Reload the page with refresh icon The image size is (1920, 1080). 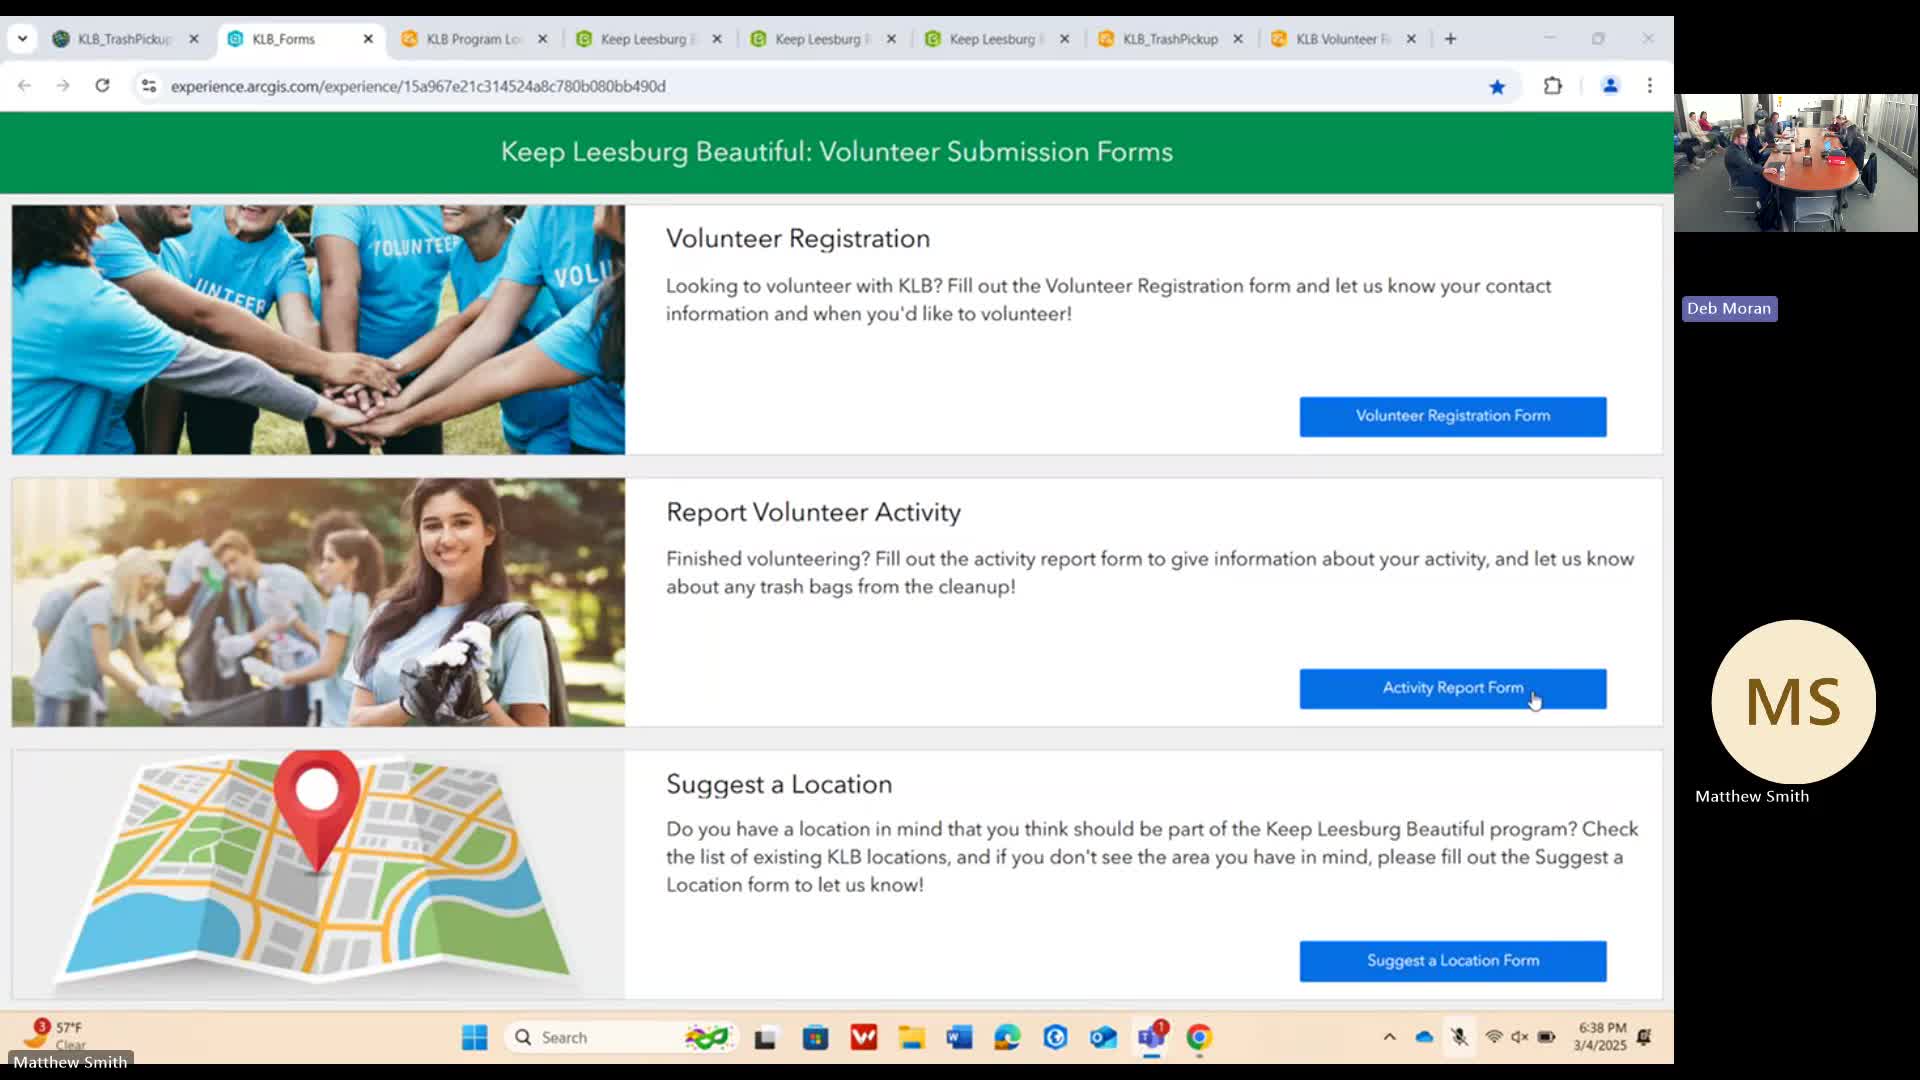pyautogui.click(x=102, y=86)
